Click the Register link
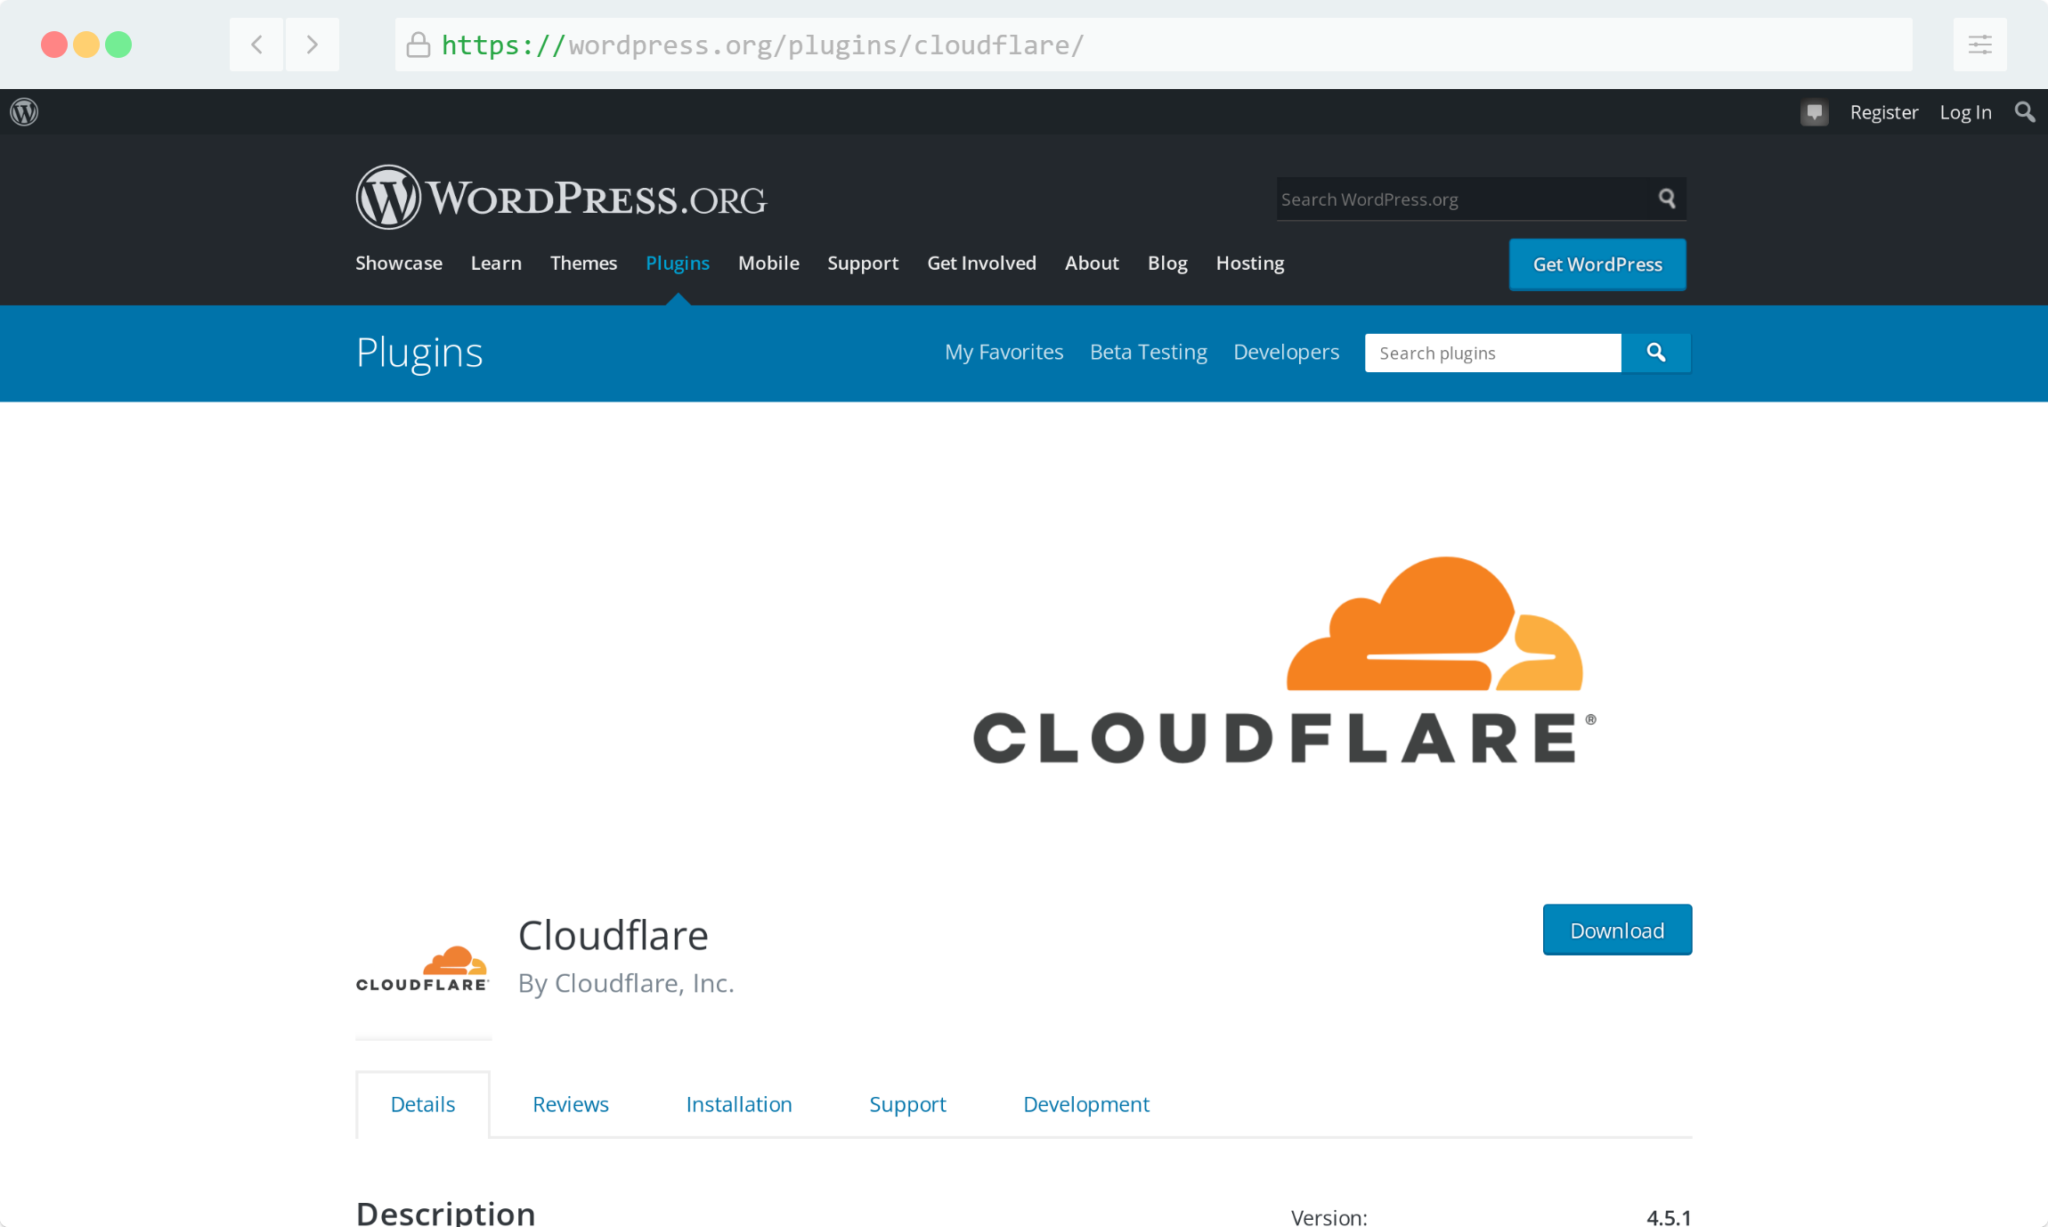 [1884, 112]
